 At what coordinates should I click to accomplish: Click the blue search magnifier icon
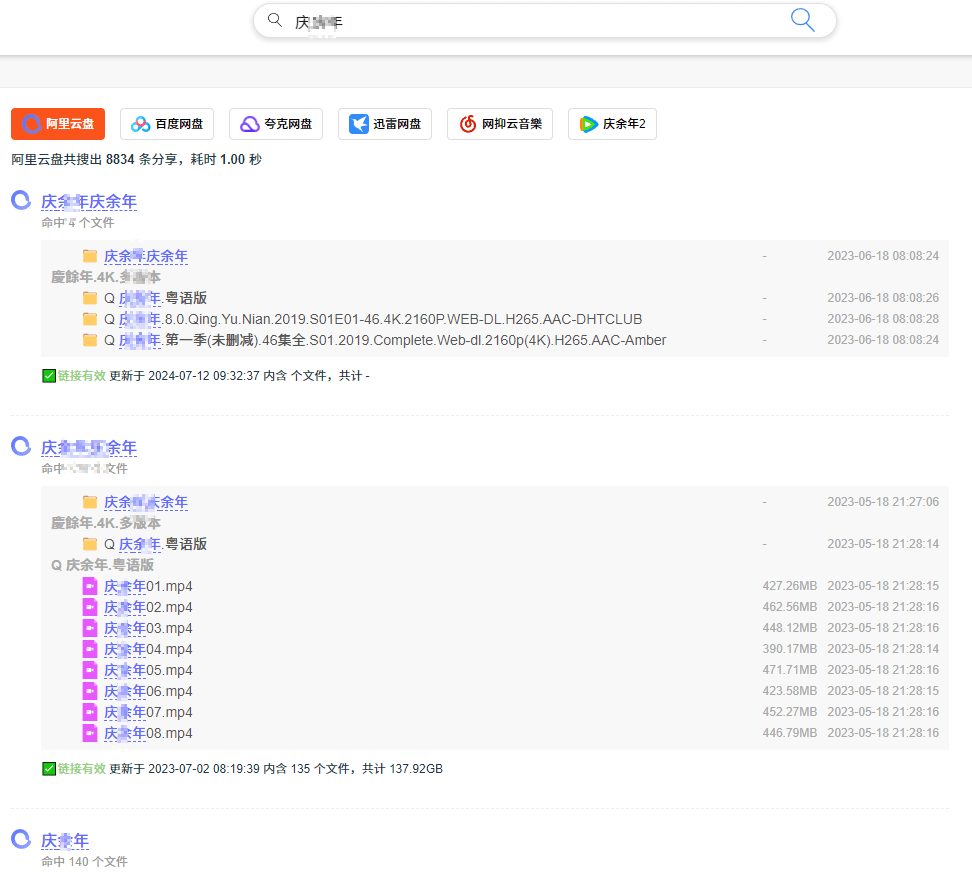802,21
